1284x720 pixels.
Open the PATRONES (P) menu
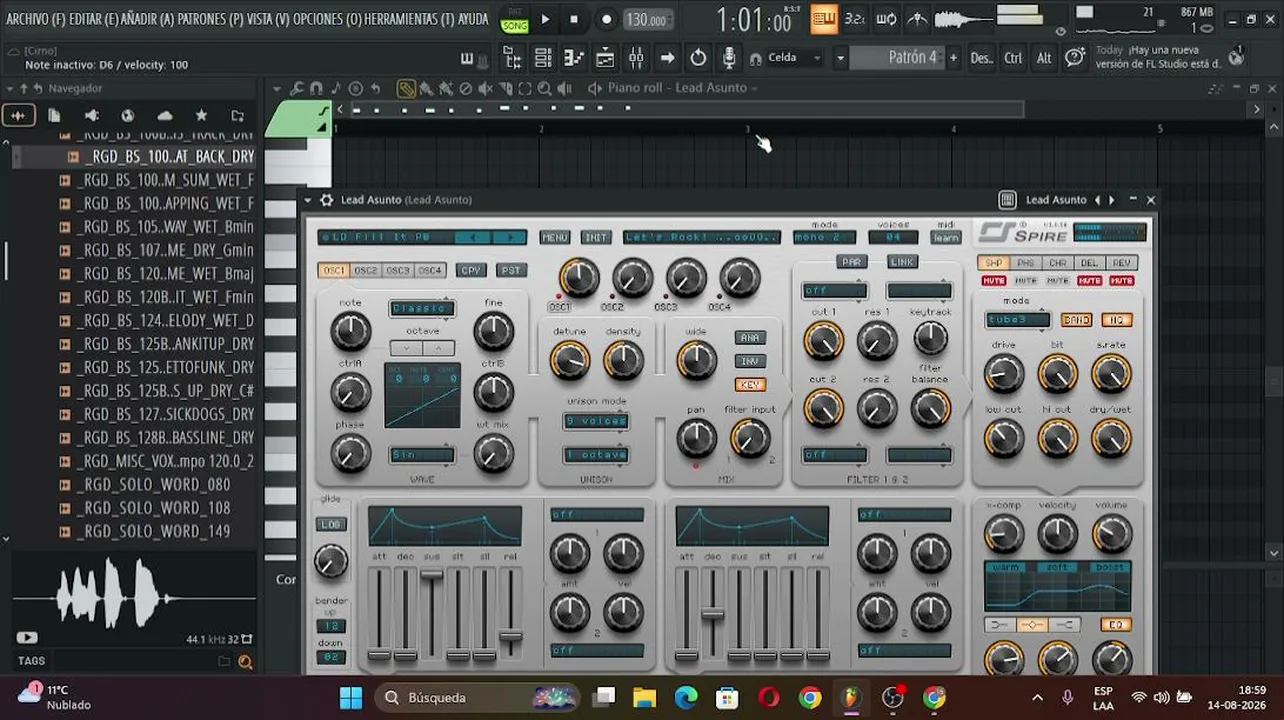[x=210, y=19]
